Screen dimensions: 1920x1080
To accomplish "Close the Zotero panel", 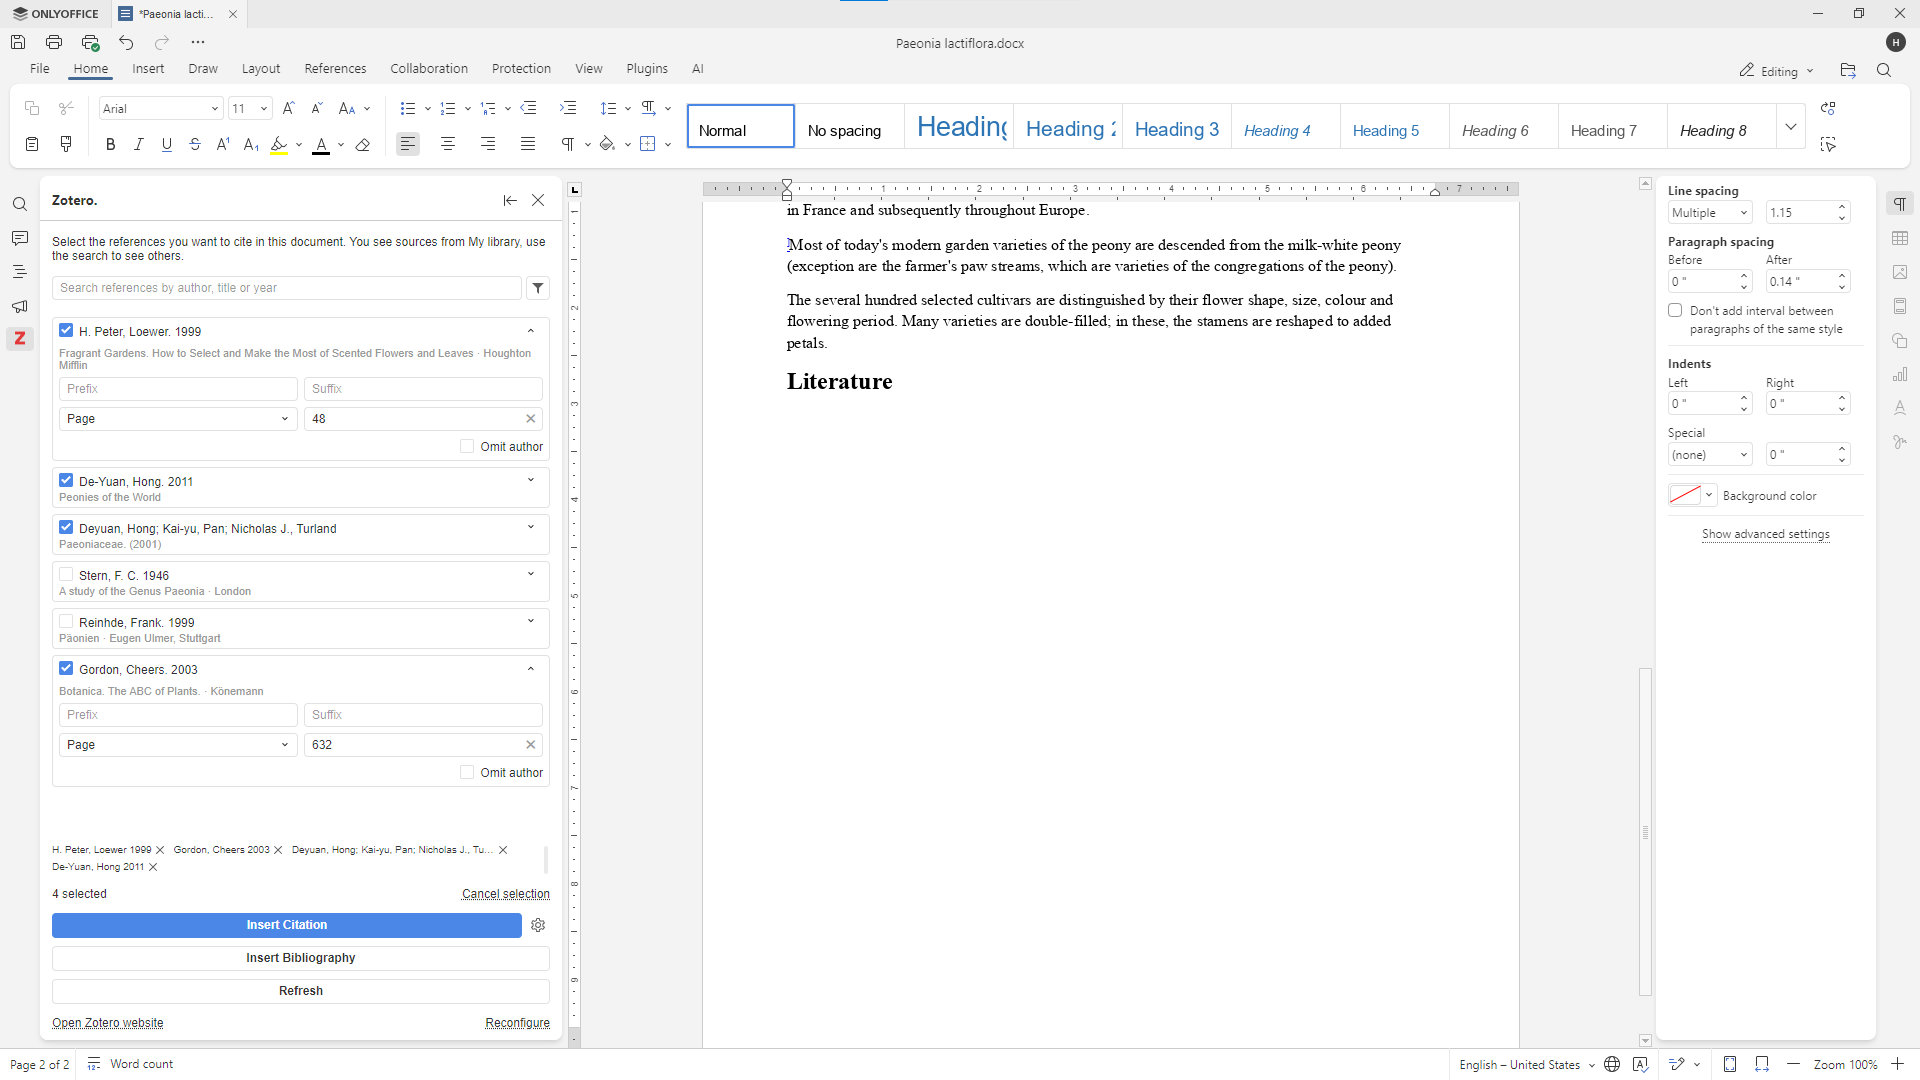I will [538, 200].
